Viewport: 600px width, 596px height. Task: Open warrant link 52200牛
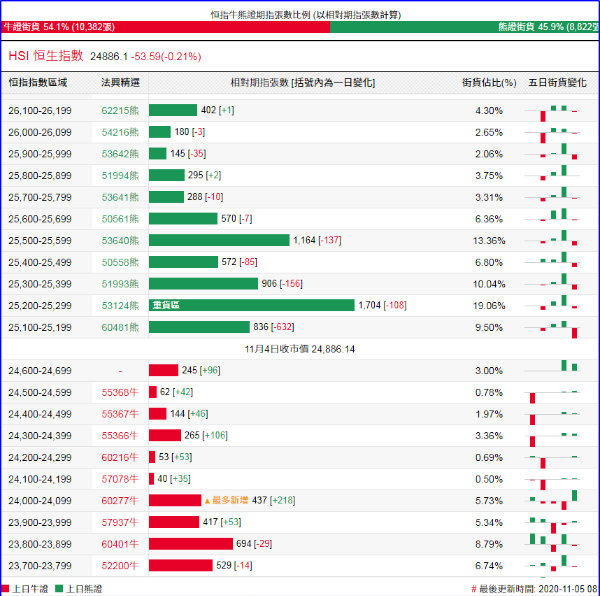tap(120, 566)
